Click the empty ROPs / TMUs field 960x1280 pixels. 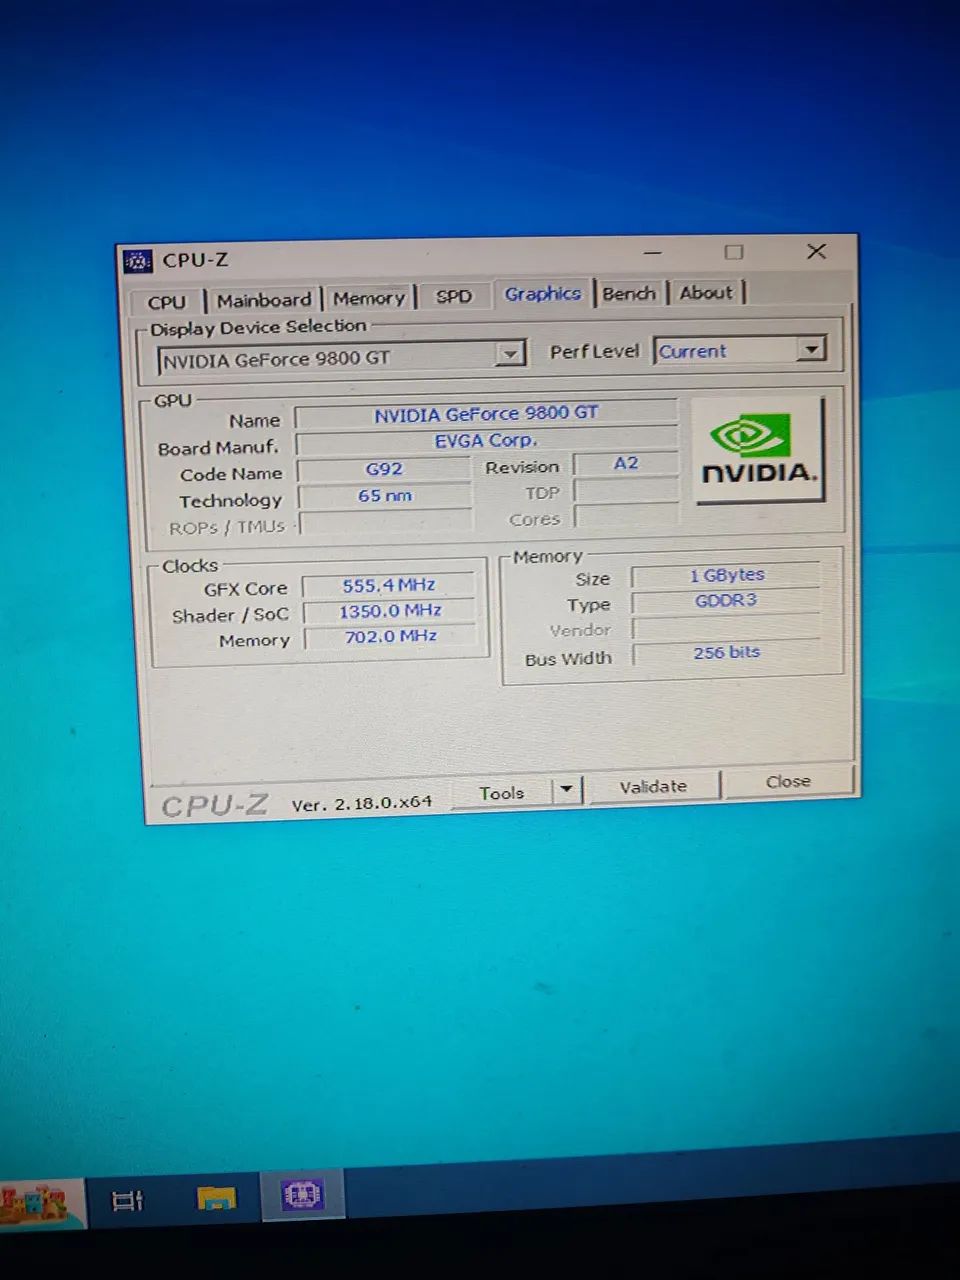click(386, 522)
